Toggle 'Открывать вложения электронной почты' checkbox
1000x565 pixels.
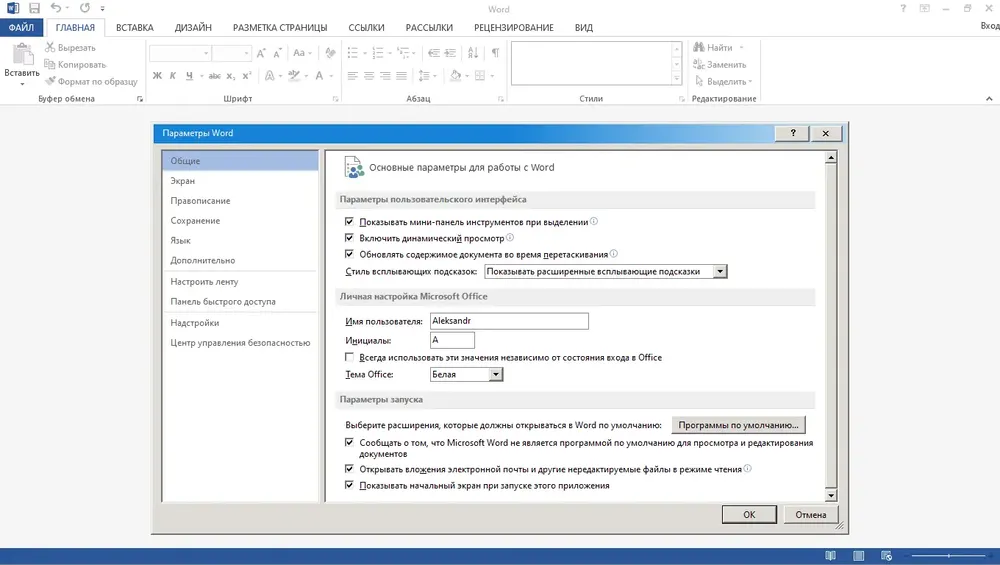[349, 469]
